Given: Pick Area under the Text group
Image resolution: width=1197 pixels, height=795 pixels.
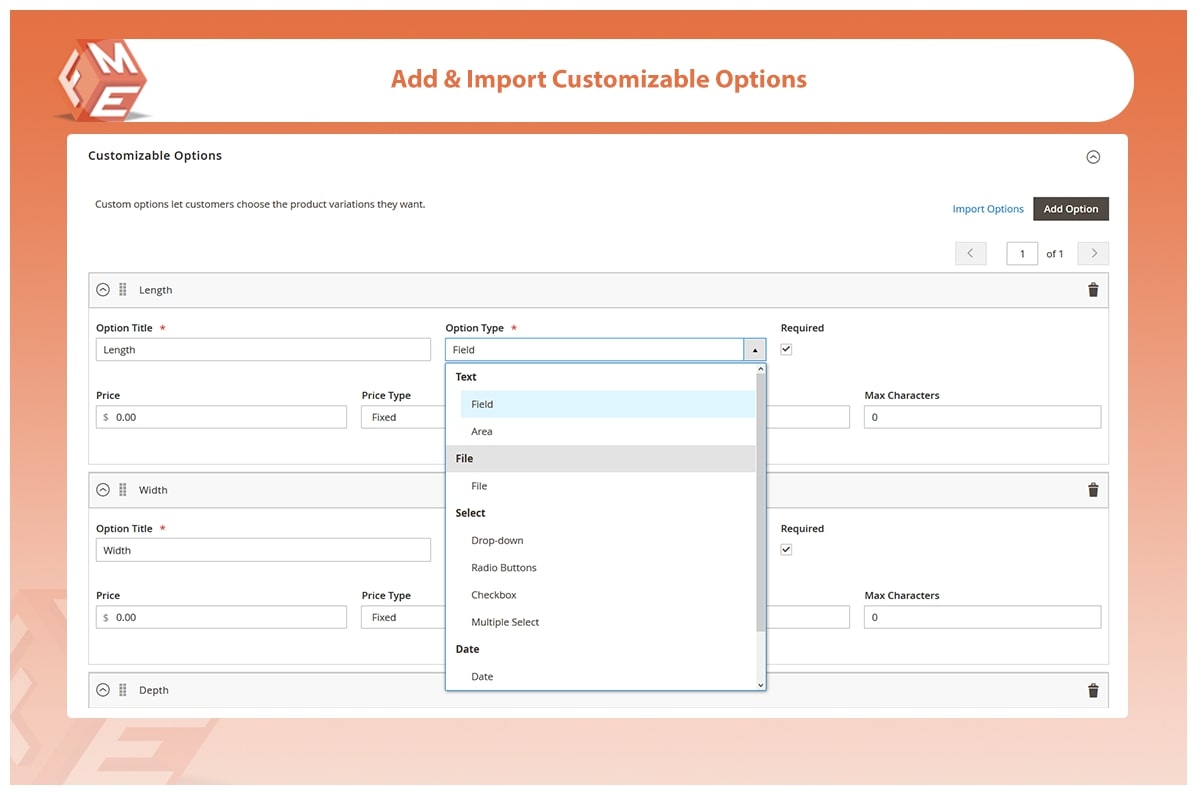Looking at the screenshot, I should (482, 432).
